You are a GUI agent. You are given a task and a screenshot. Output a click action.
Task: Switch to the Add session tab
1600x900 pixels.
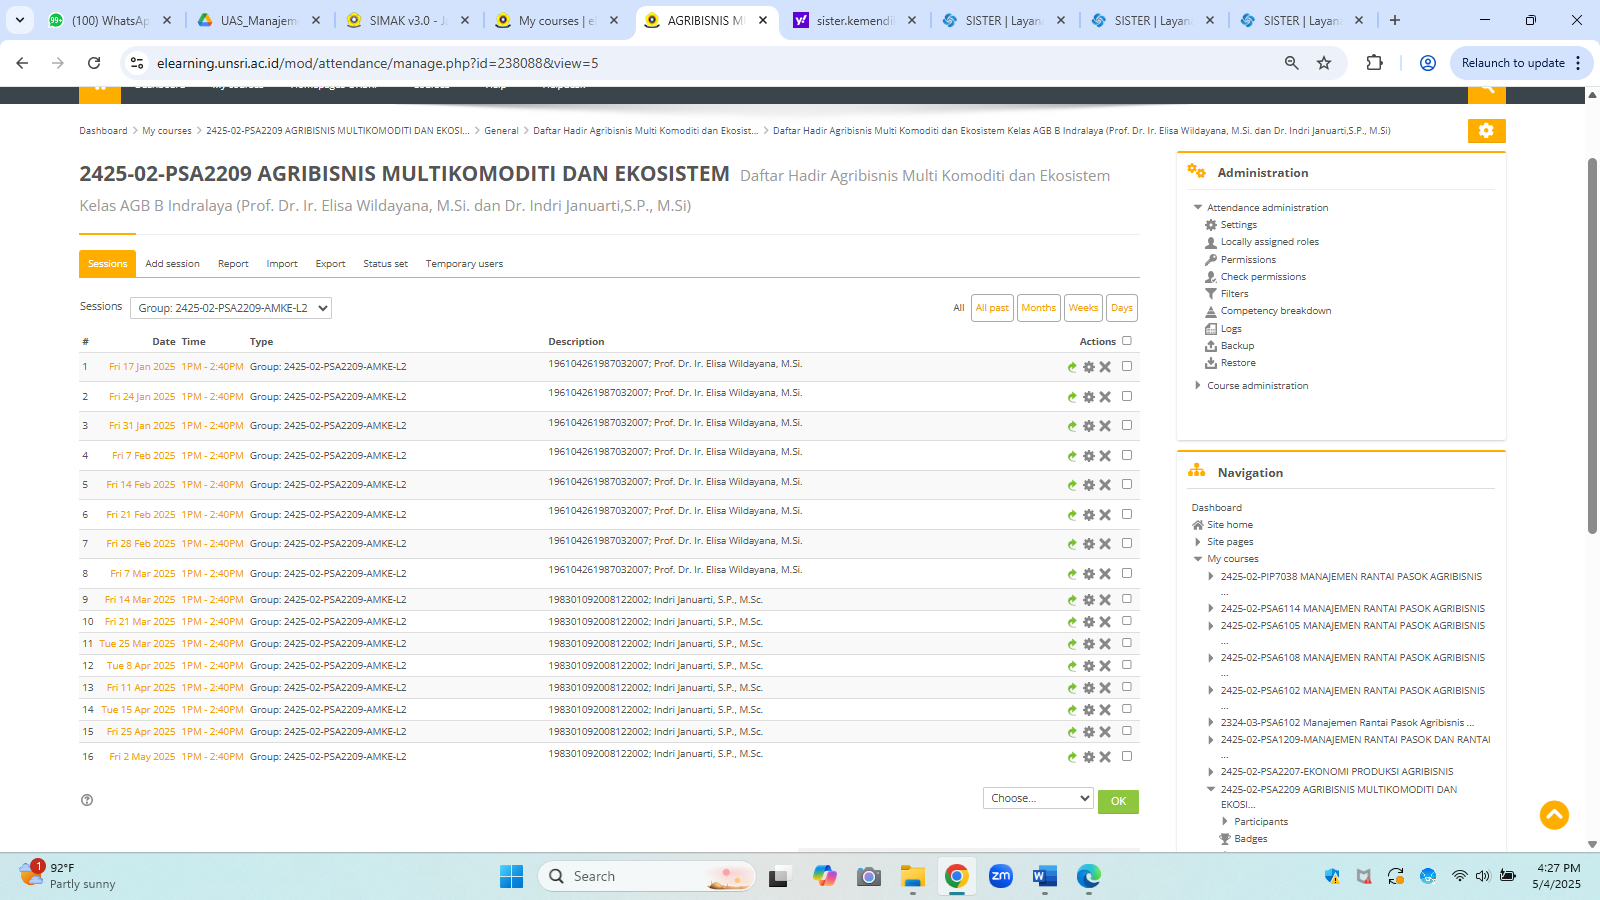point(172,264)
